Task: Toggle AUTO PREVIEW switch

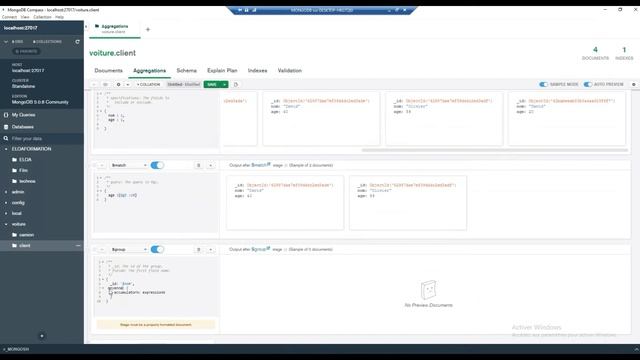Action: [587, 84]
